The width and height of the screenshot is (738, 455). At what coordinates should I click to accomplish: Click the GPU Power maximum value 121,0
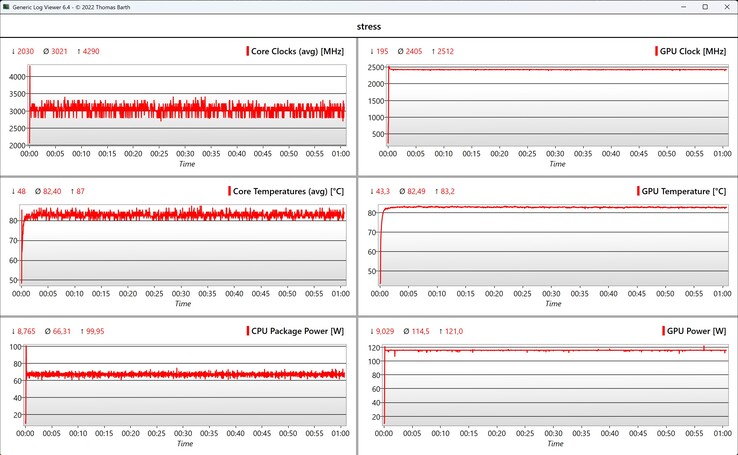[x=464, y=331]
